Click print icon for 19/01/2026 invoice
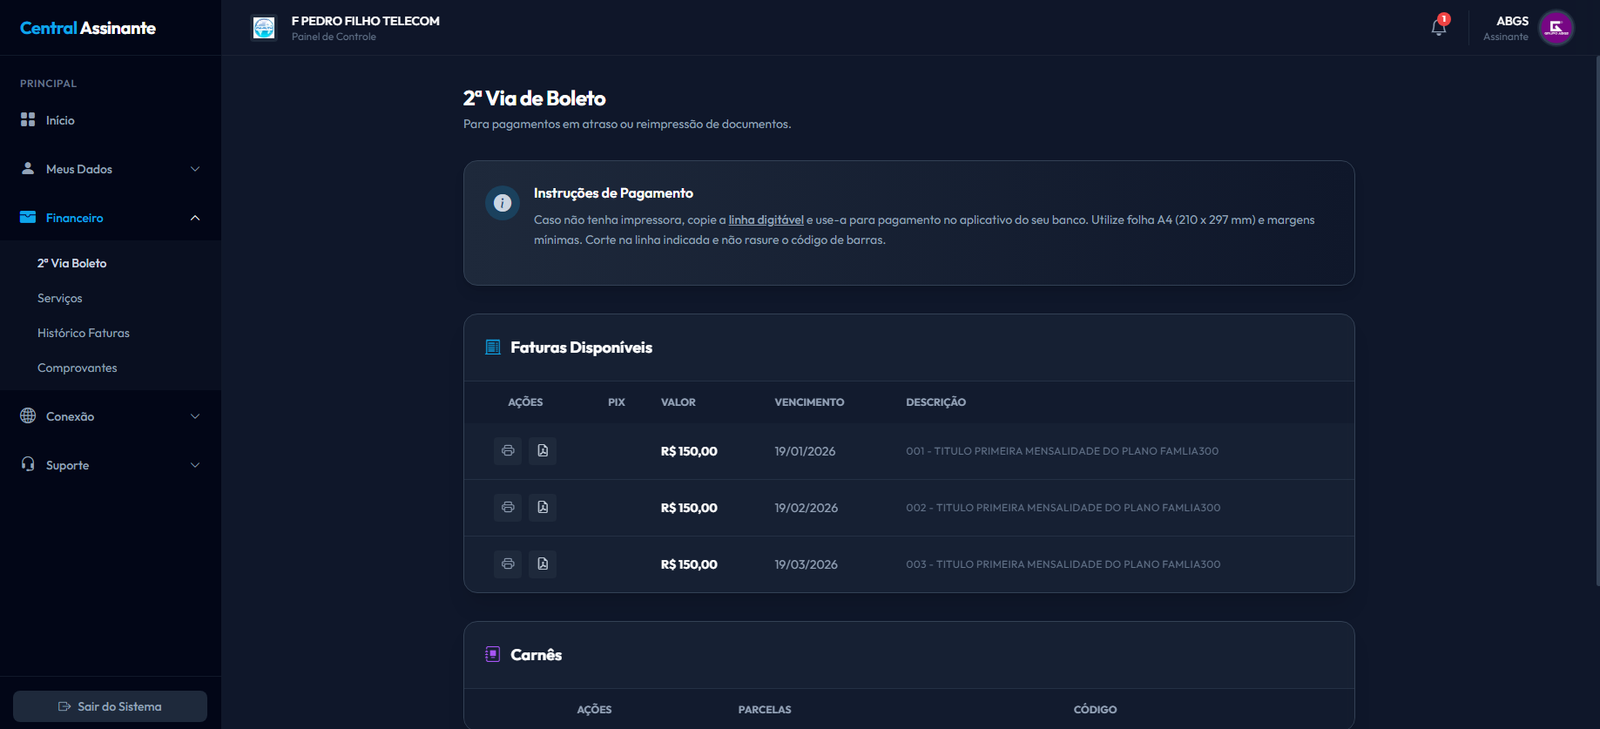 click(x=508, y=451)
